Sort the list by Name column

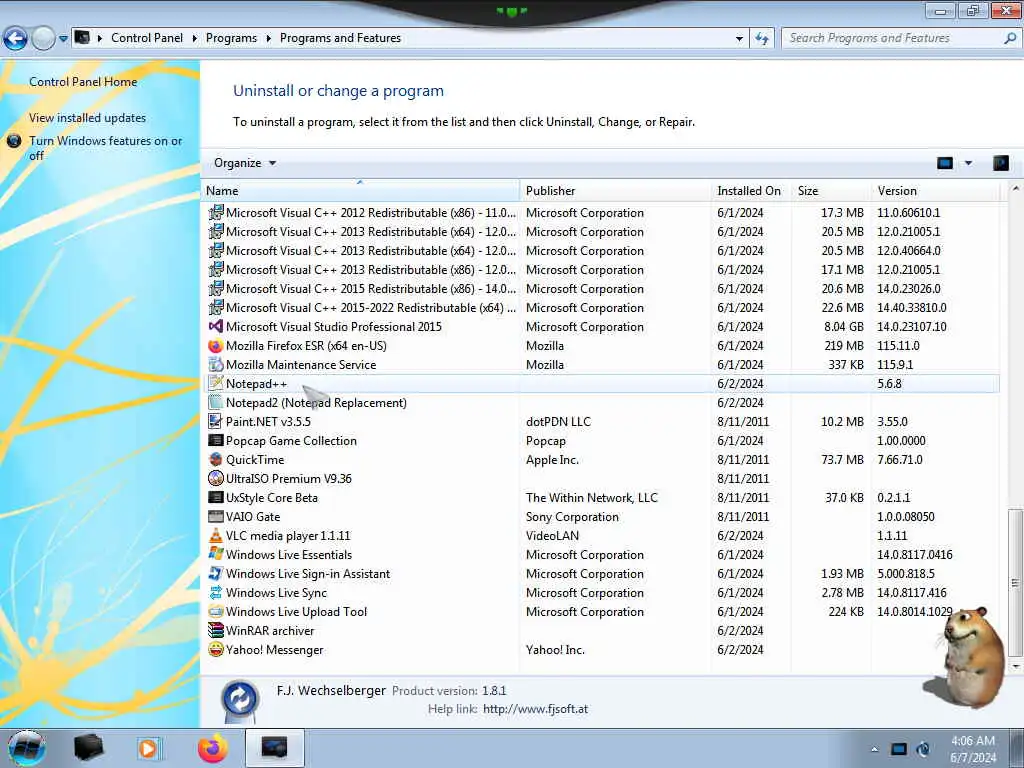[x=361, y=191]
